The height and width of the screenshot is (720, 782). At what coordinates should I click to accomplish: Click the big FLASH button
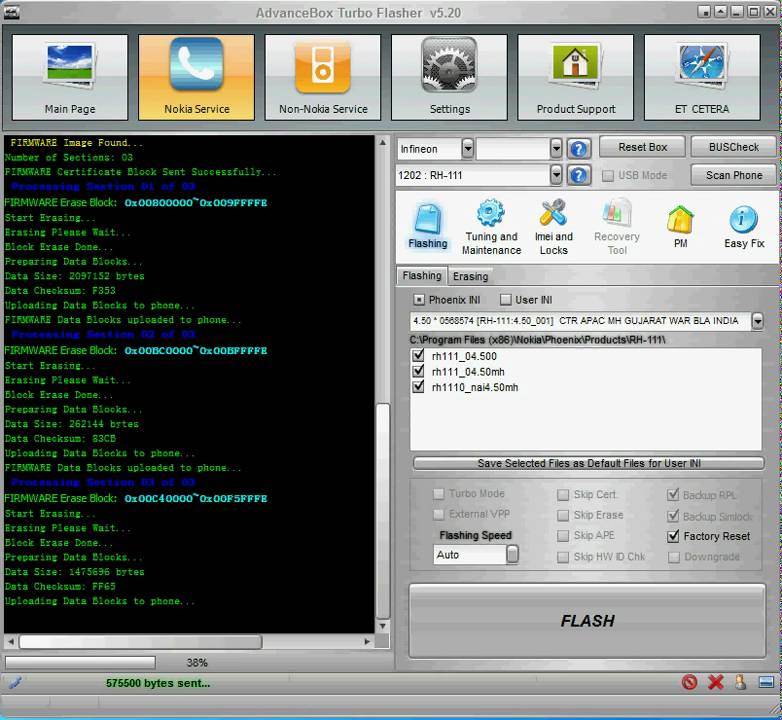pyautogui.click(x=587, y=621)
